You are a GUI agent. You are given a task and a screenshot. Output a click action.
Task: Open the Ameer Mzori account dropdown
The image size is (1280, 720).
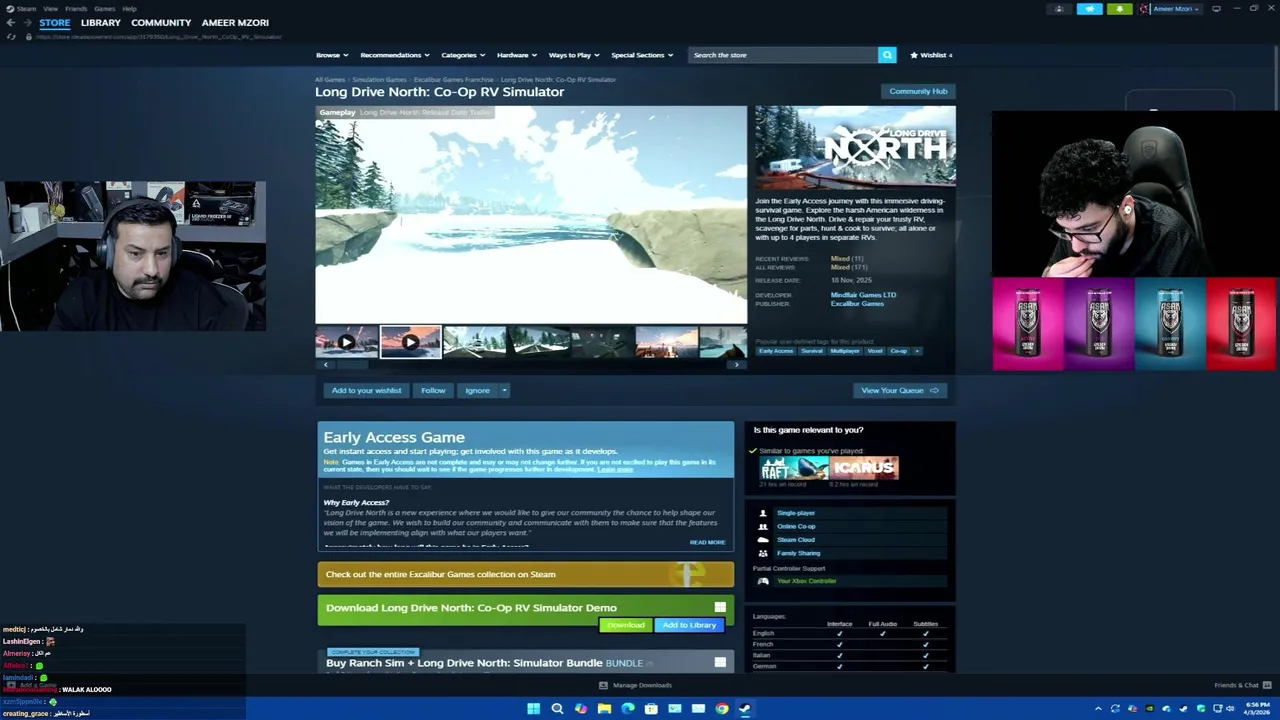coord(1173,9)
